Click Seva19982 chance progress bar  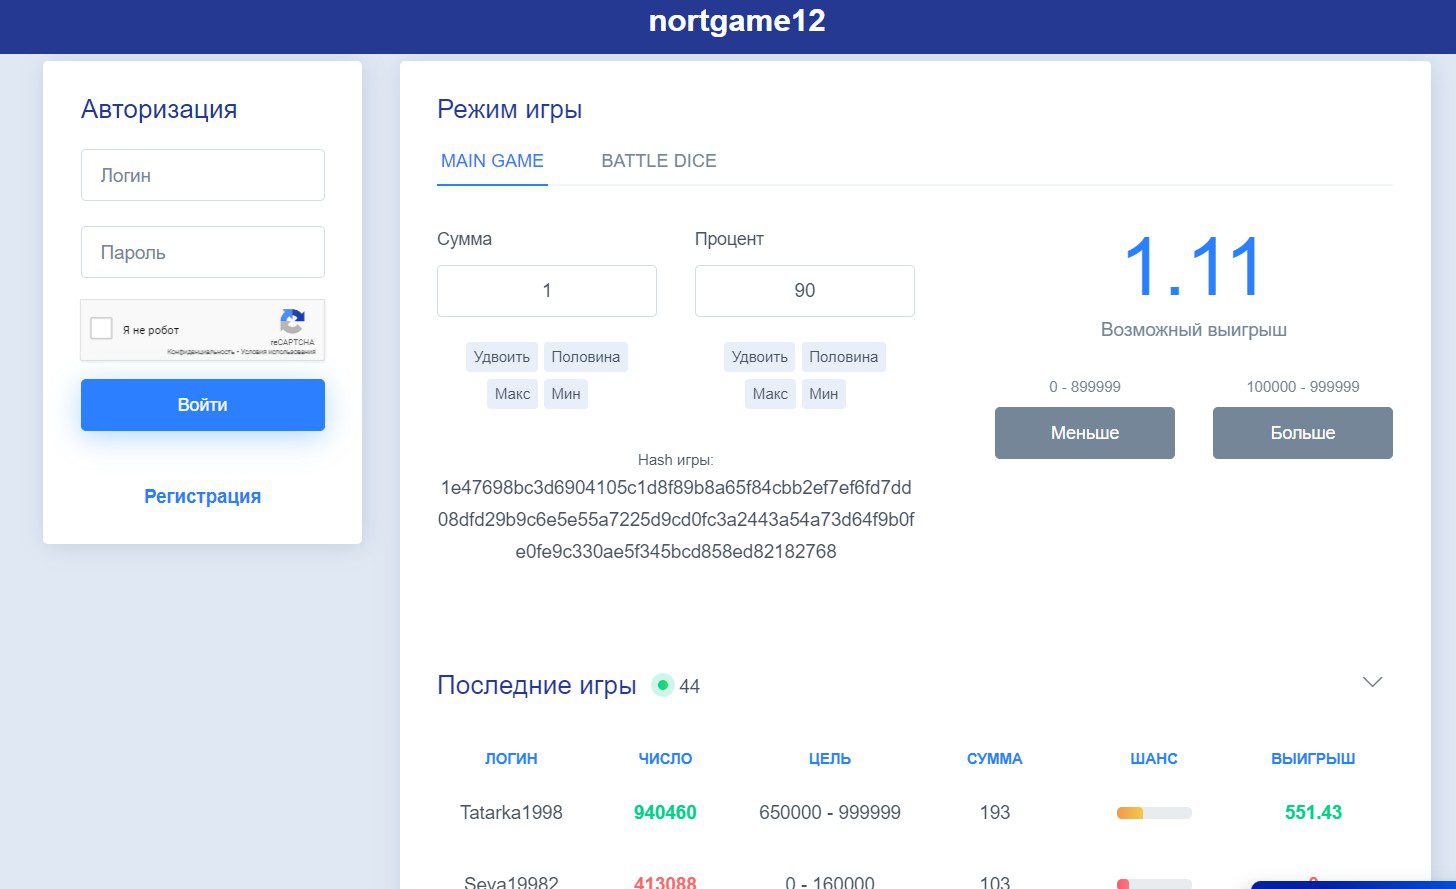click(x=1154, y=884)
